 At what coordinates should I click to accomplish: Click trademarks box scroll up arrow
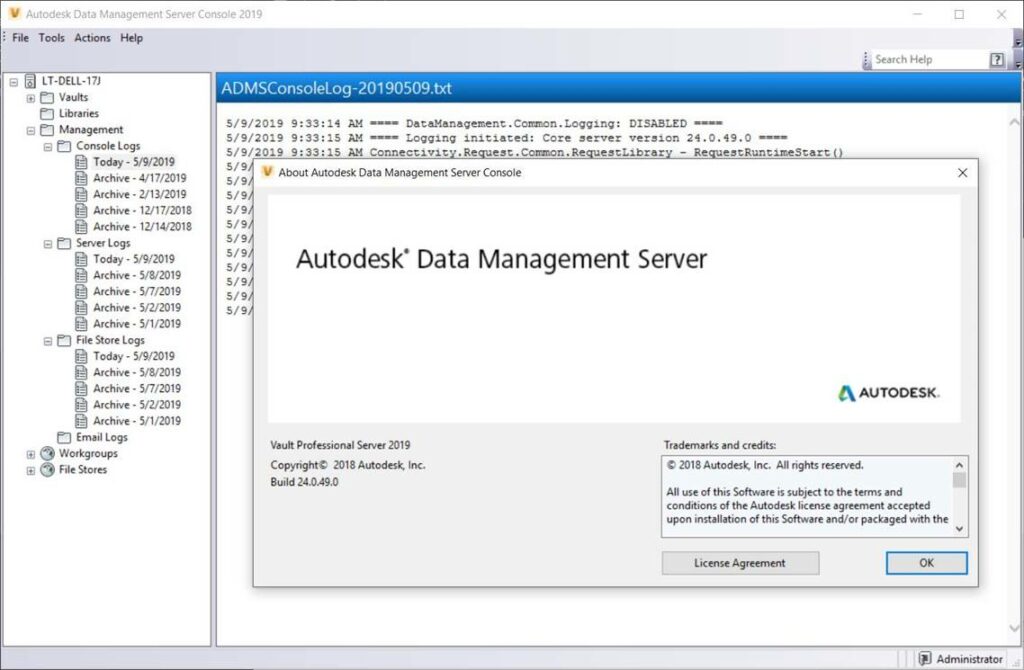click(959, 465)
